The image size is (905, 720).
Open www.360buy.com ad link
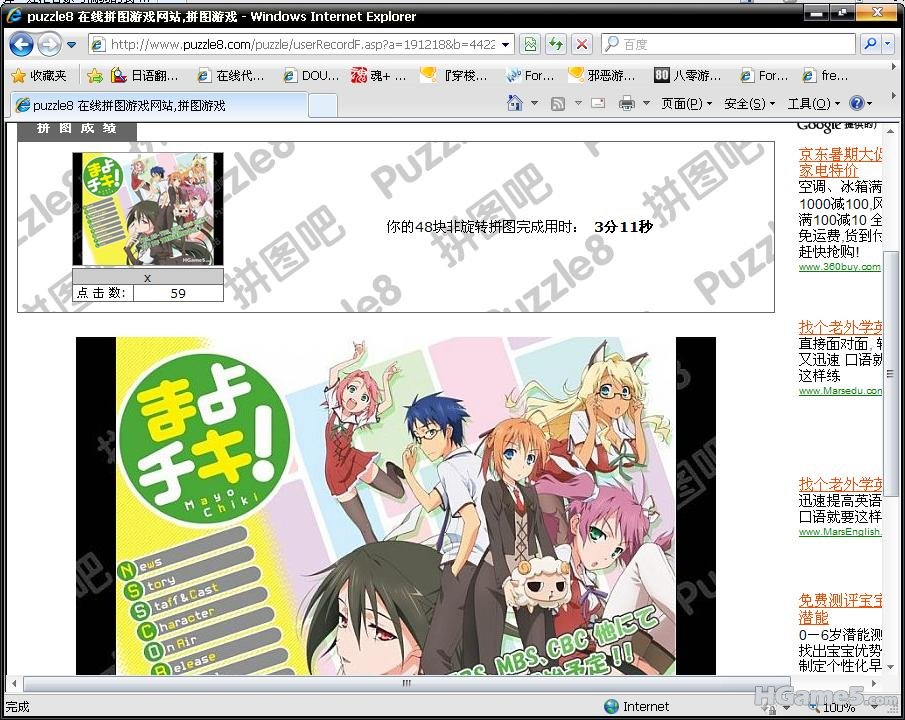pyautogui.click(x=840, y=267)
